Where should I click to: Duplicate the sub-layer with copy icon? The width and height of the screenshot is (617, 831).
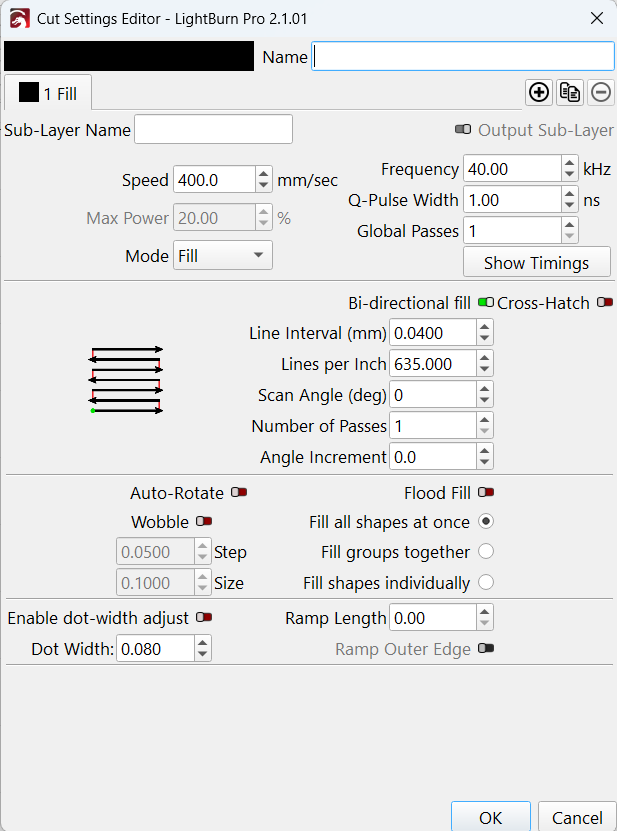coord(570,93)
